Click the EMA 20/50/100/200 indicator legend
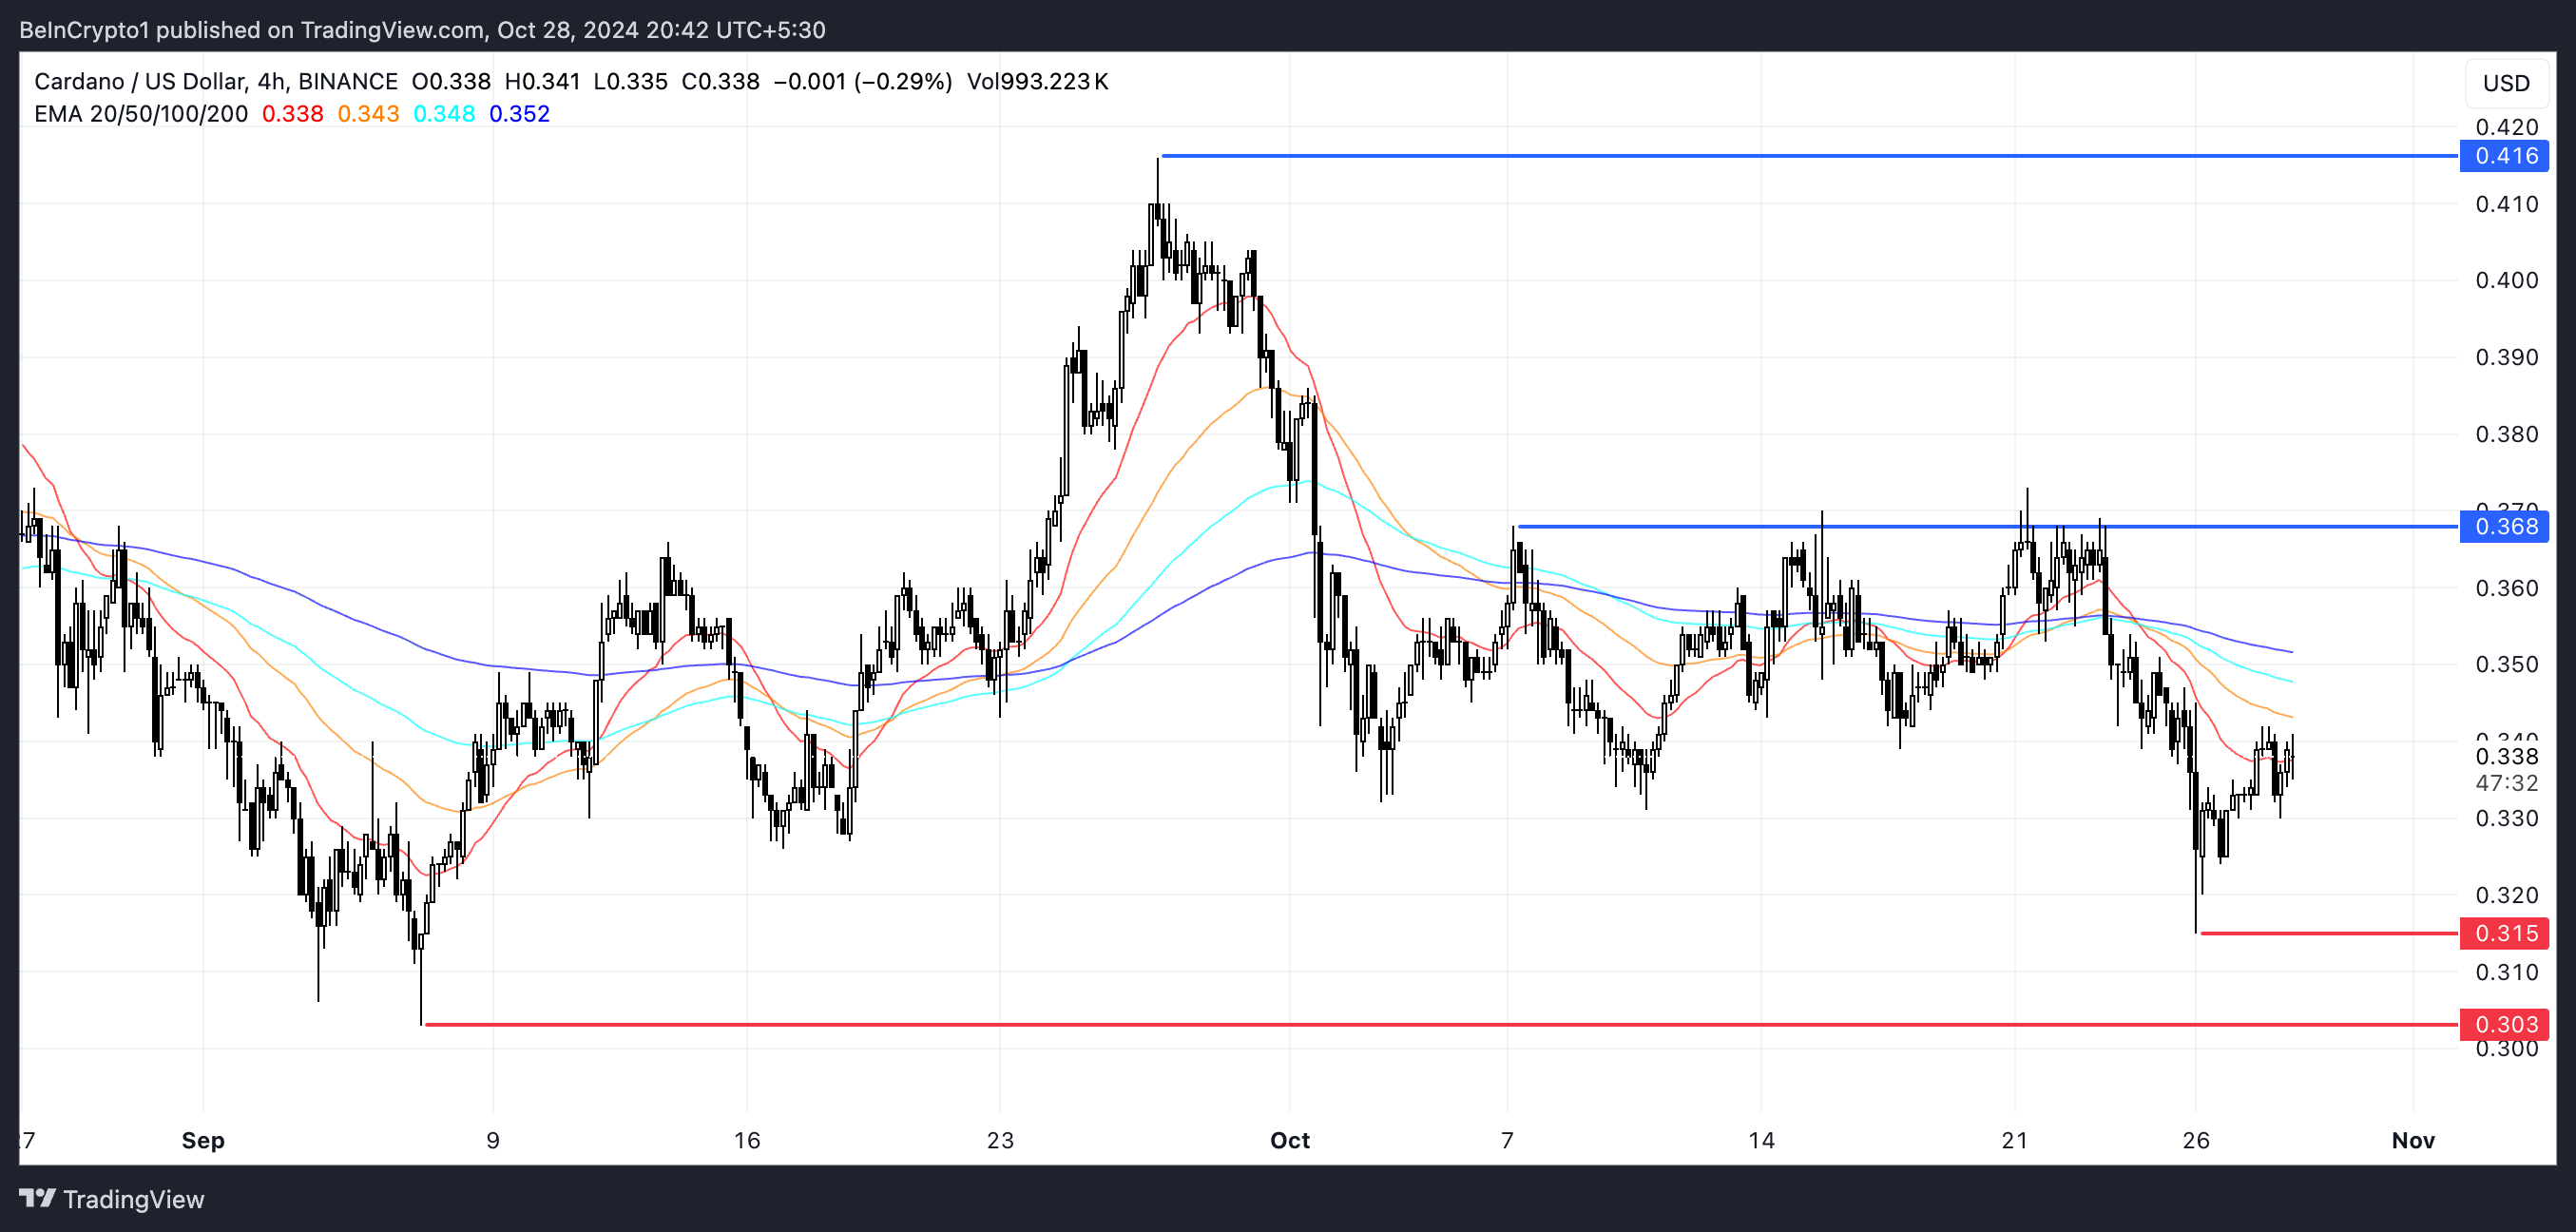 (141, 114)
